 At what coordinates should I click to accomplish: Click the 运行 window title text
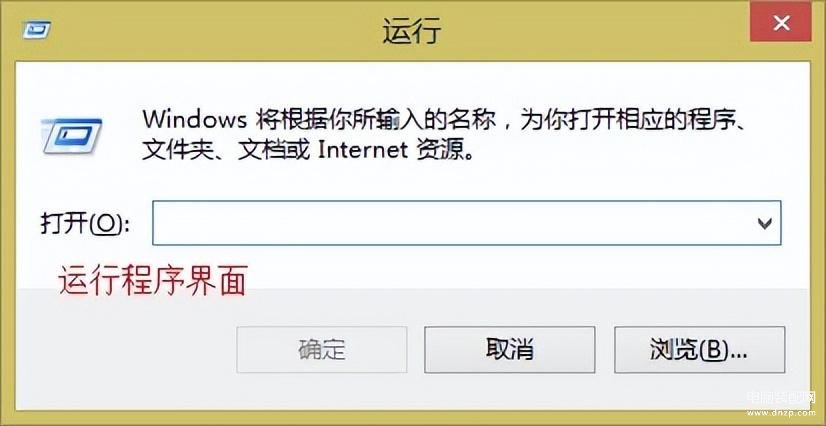[x=411, y=30]
